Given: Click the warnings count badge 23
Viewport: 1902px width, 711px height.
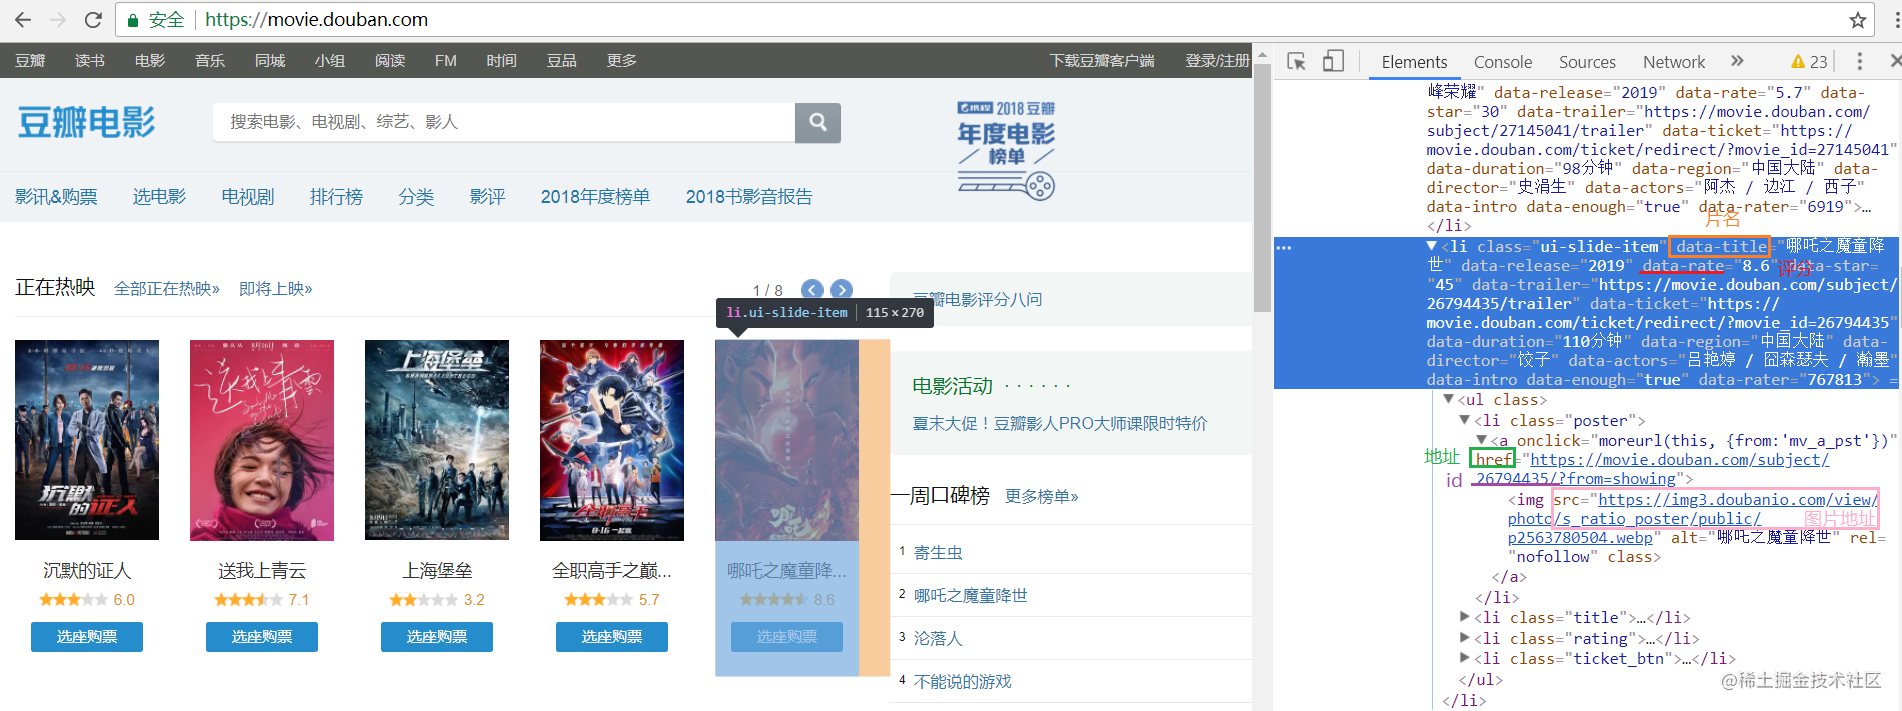Looking at the screenshot, I should [1809, 62].
